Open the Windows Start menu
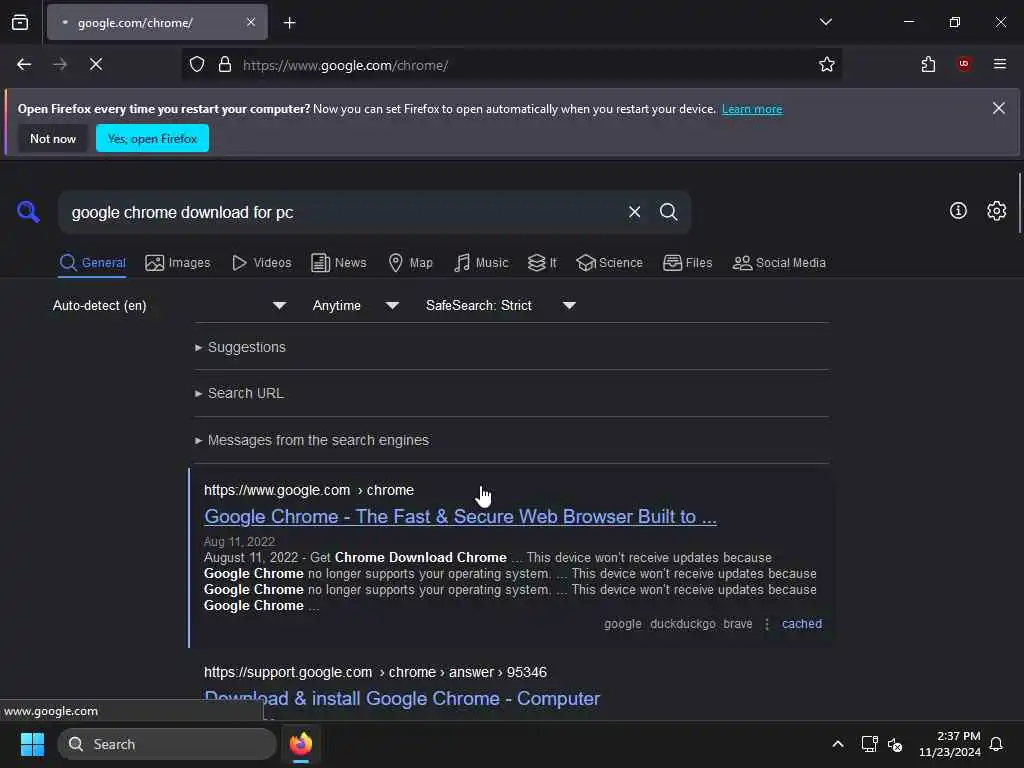Screen dimensions: 1024x768 click(32, 744)
